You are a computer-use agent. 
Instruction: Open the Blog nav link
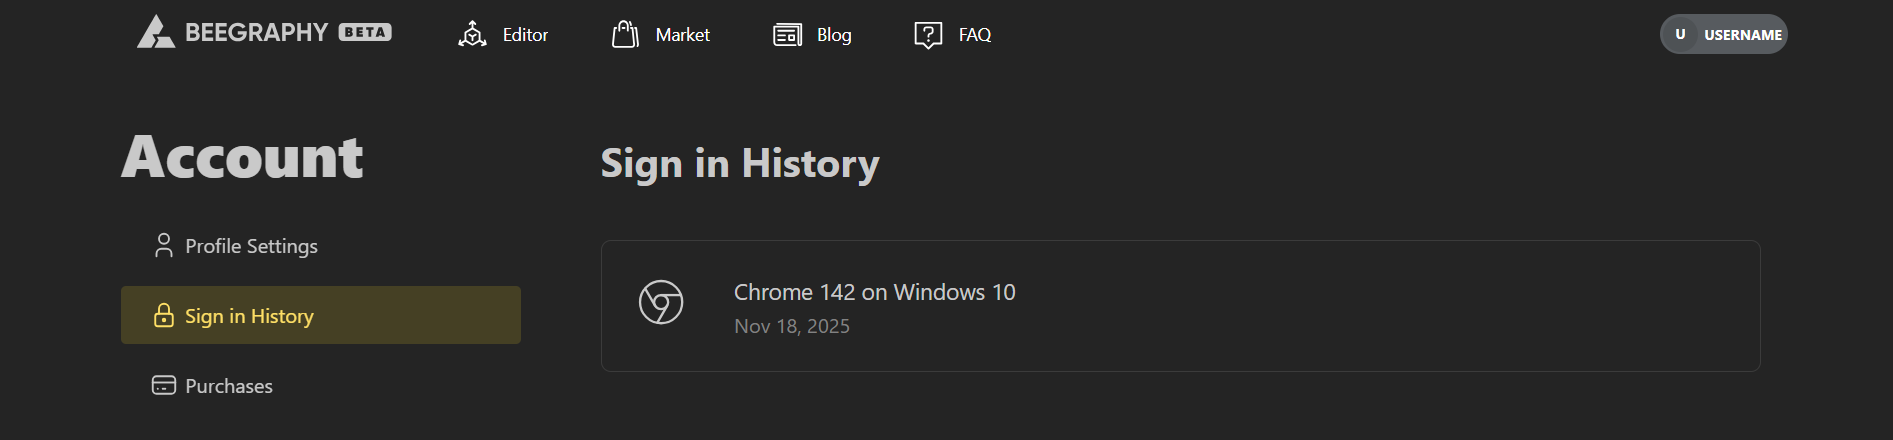click(x=834, y=35)
